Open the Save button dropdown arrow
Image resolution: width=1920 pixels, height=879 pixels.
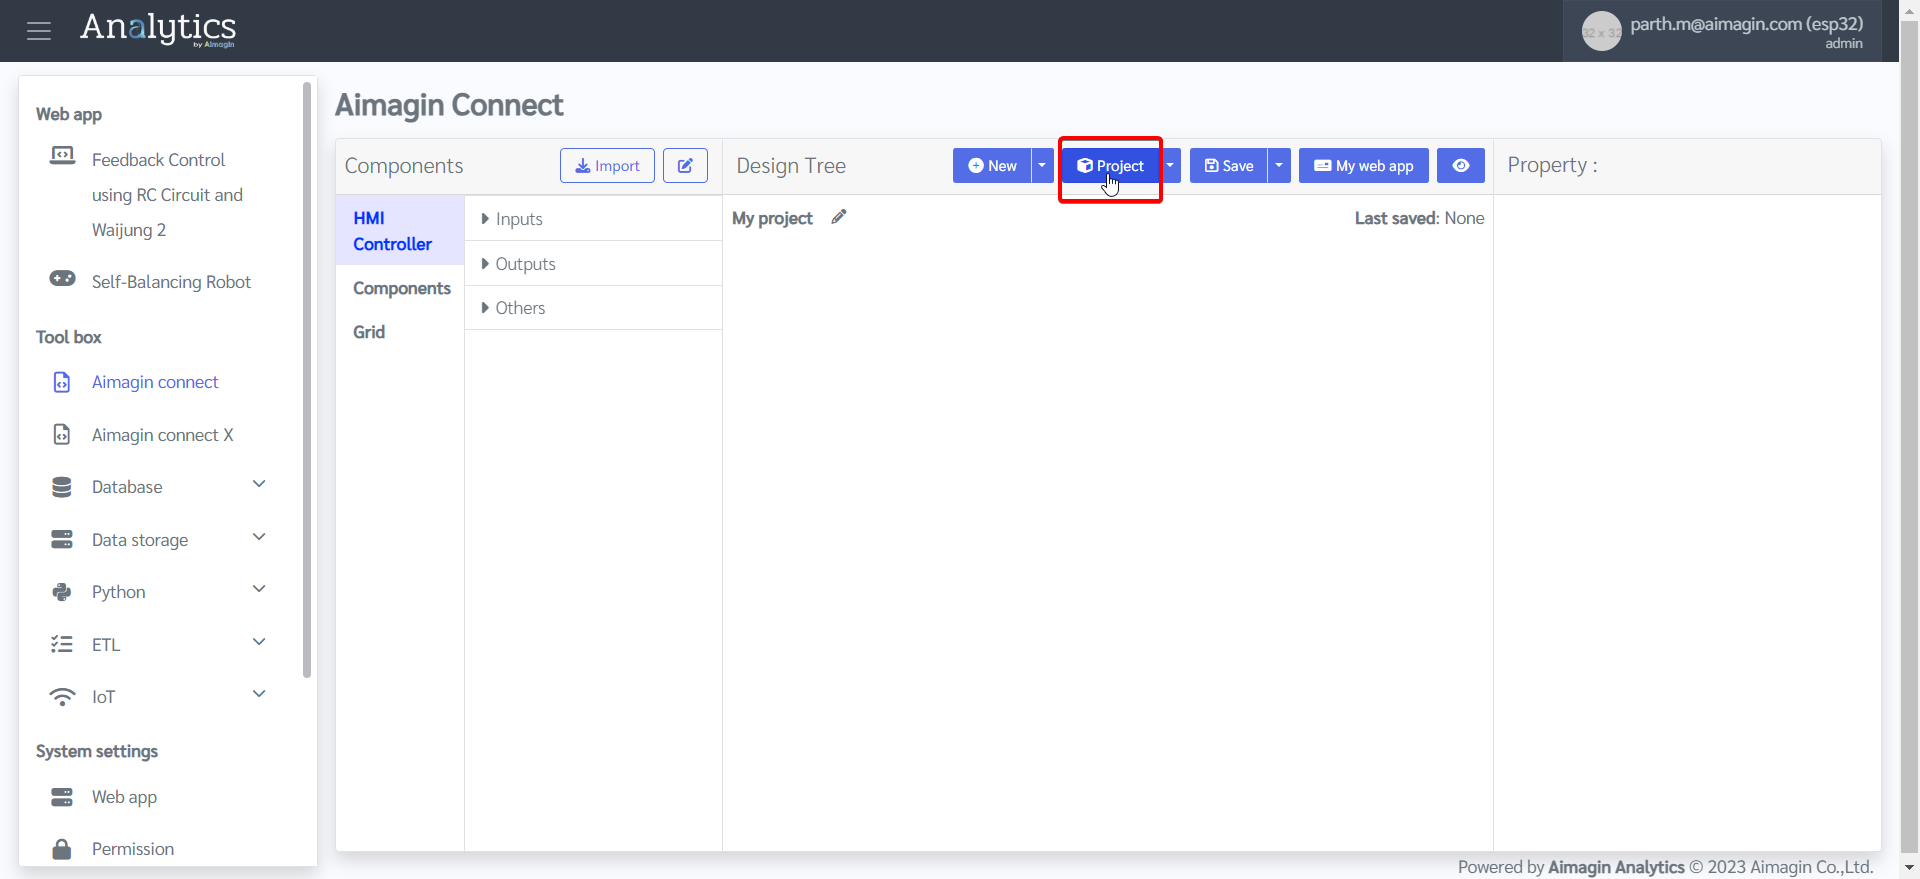point(1279,166)
